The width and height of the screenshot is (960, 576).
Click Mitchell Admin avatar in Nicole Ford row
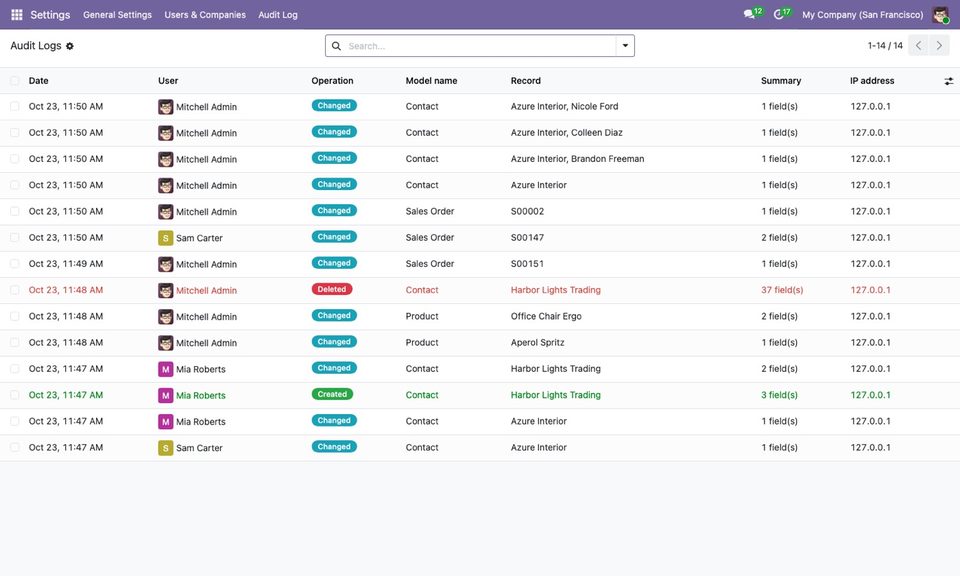coord(165,107)
